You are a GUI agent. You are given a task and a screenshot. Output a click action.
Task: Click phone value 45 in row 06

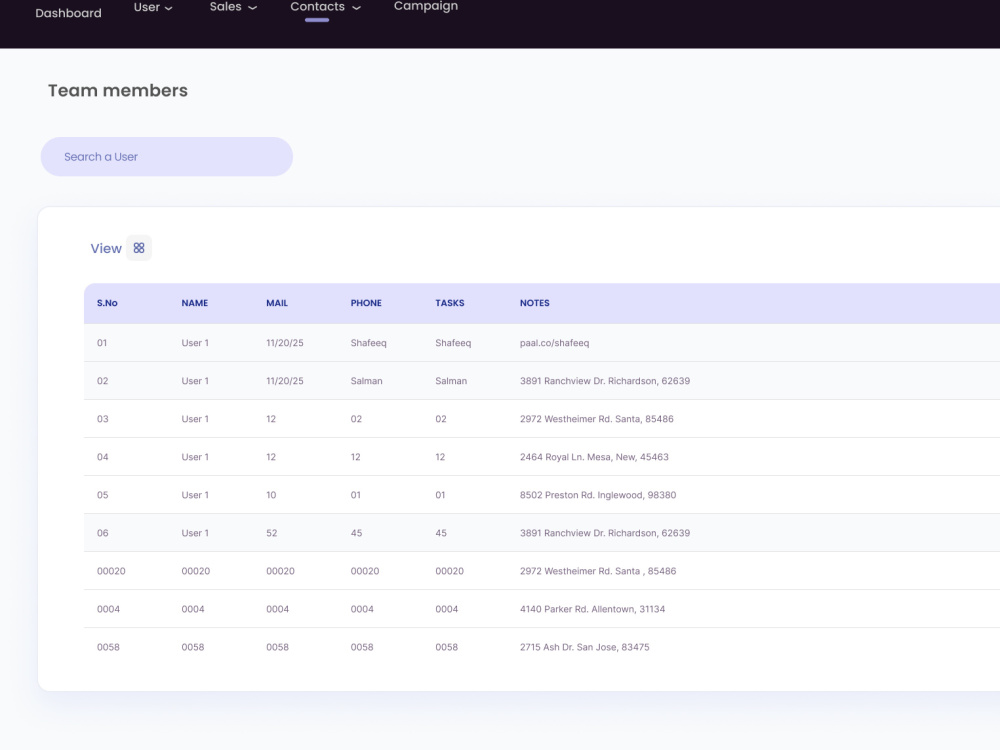click(357, 533)
